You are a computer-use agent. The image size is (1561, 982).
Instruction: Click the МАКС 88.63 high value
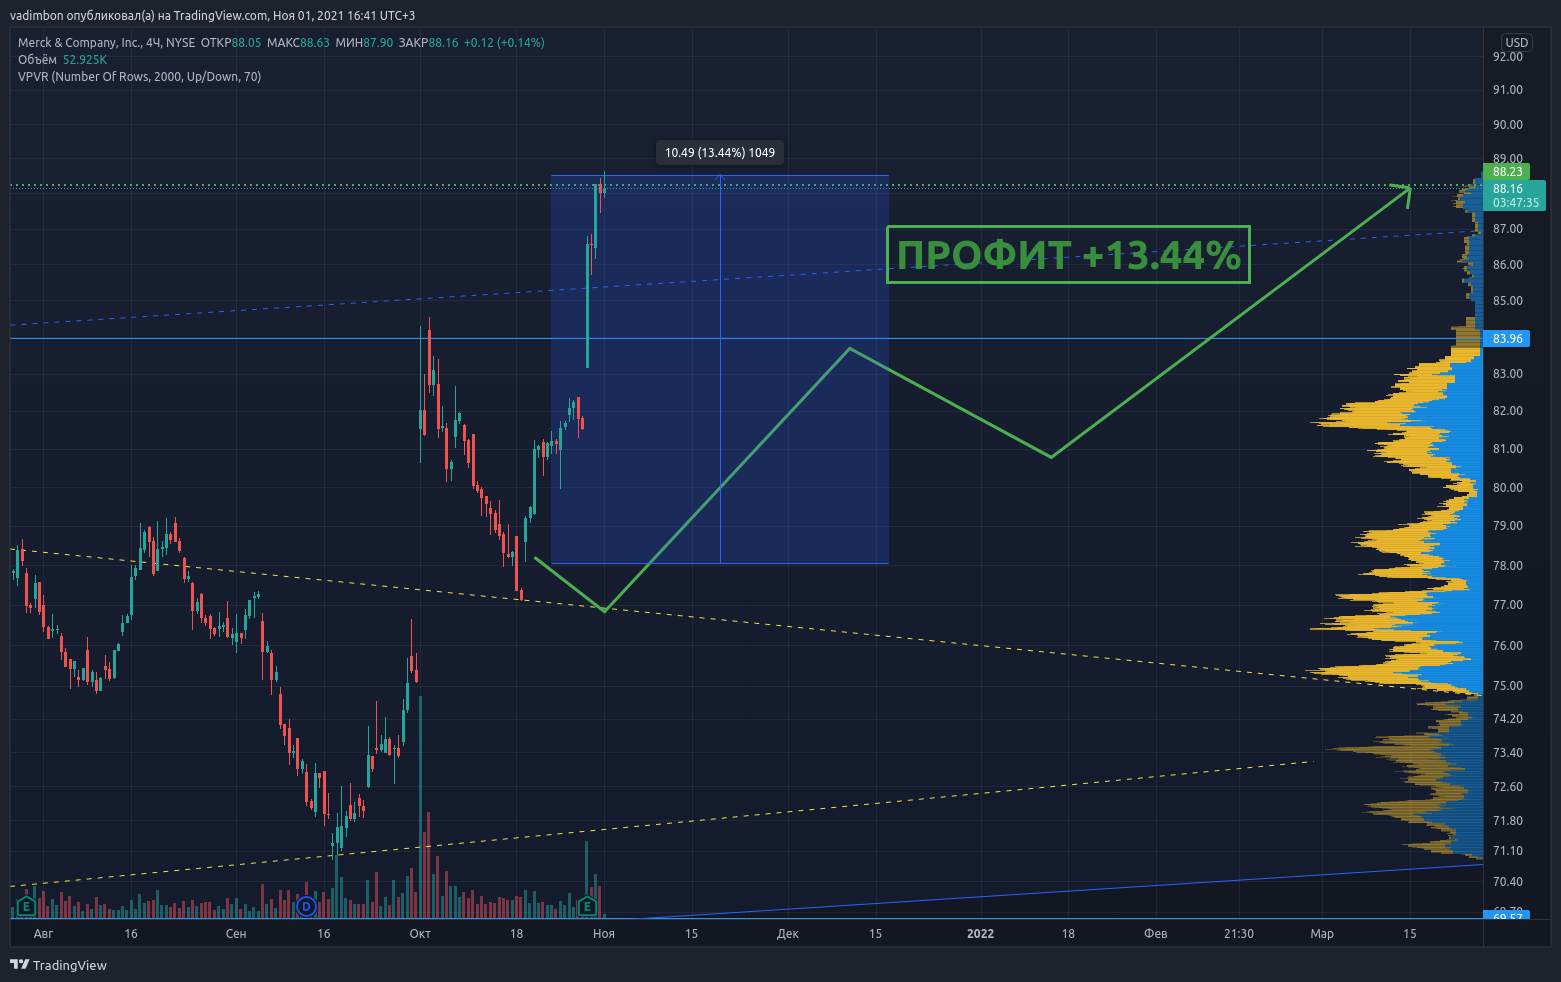(299, 43)
